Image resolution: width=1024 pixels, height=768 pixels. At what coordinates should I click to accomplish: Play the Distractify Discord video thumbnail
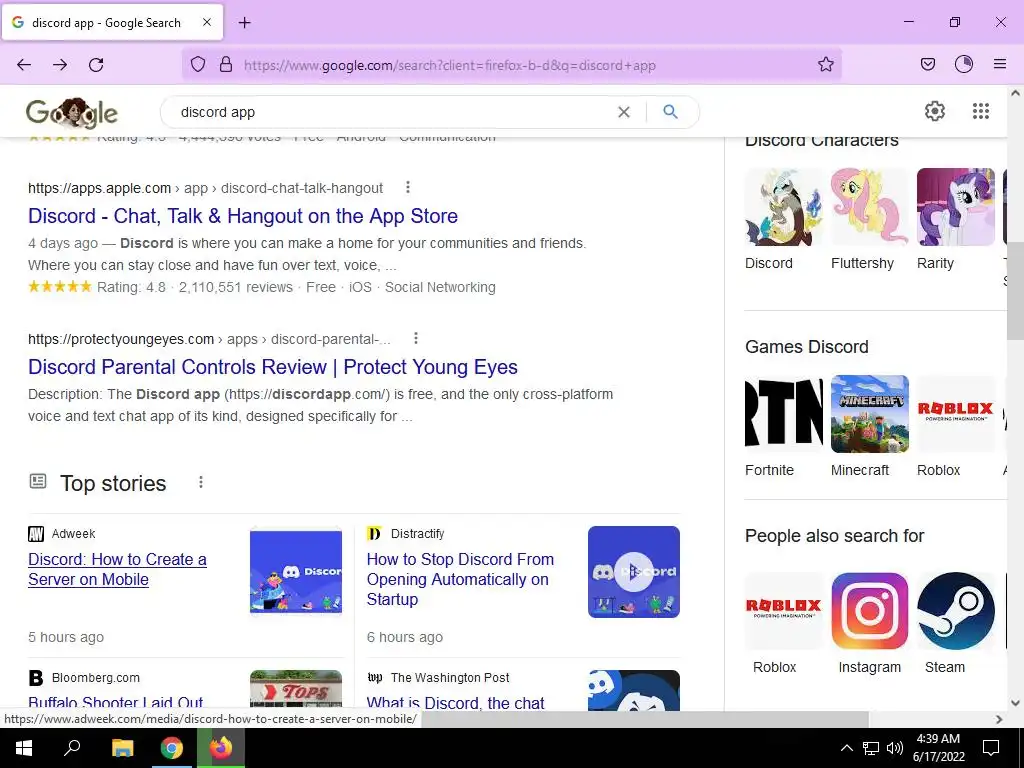633,571
